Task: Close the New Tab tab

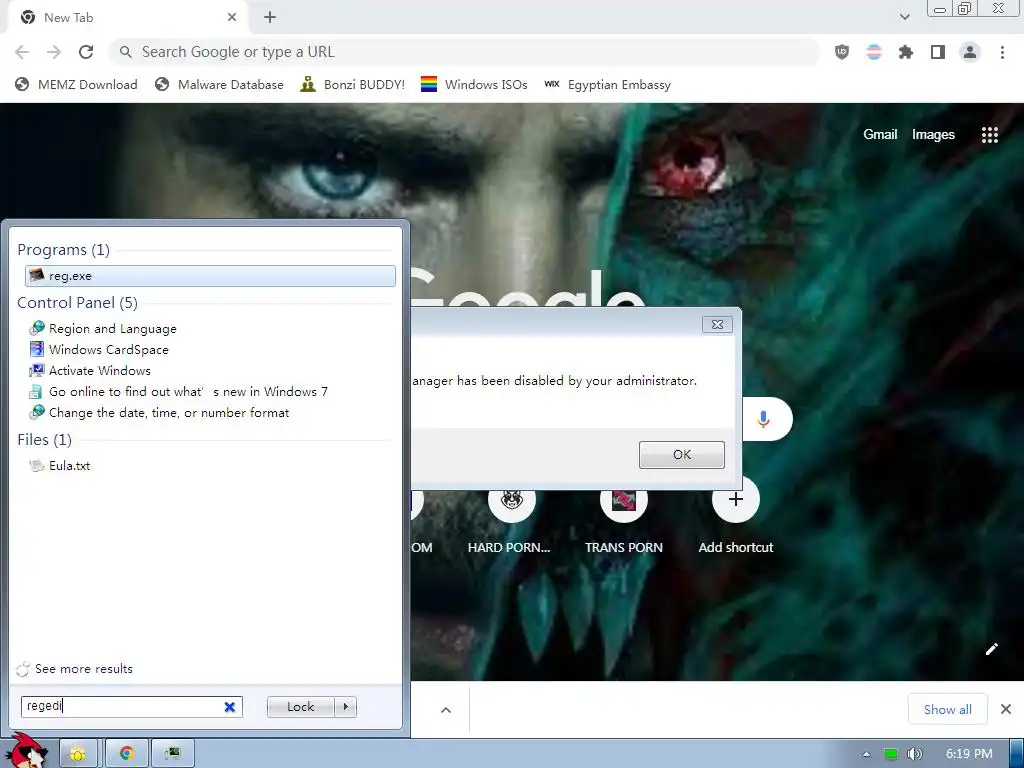Action: click(x=232, y=18)
